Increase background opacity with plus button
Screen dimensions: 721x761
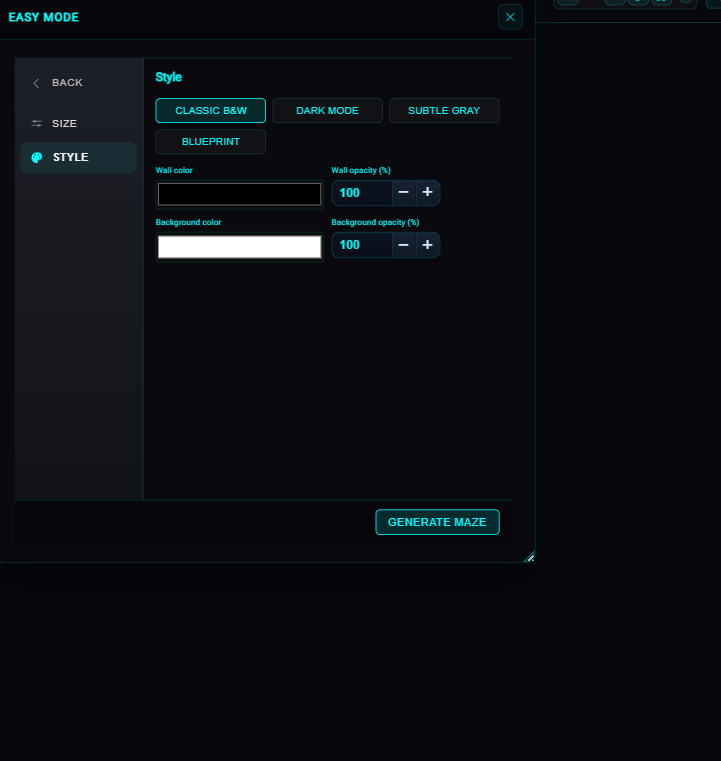(x=427, y=245)
